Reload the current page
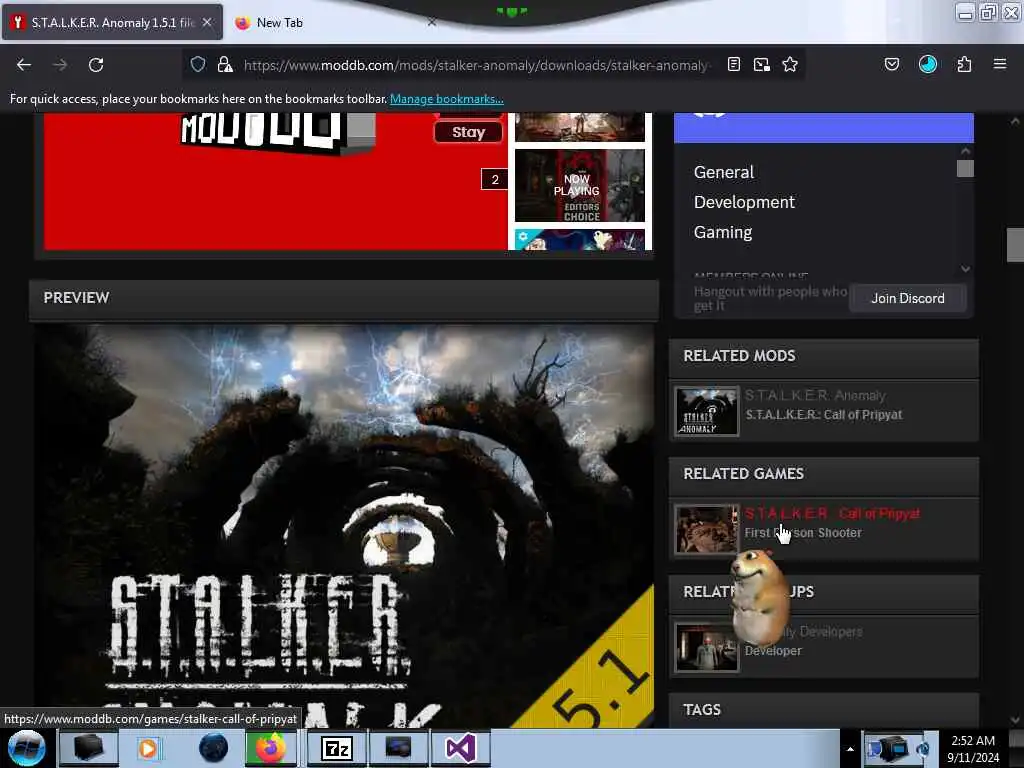Screen dimensions: 1024x768 point(96,65)
